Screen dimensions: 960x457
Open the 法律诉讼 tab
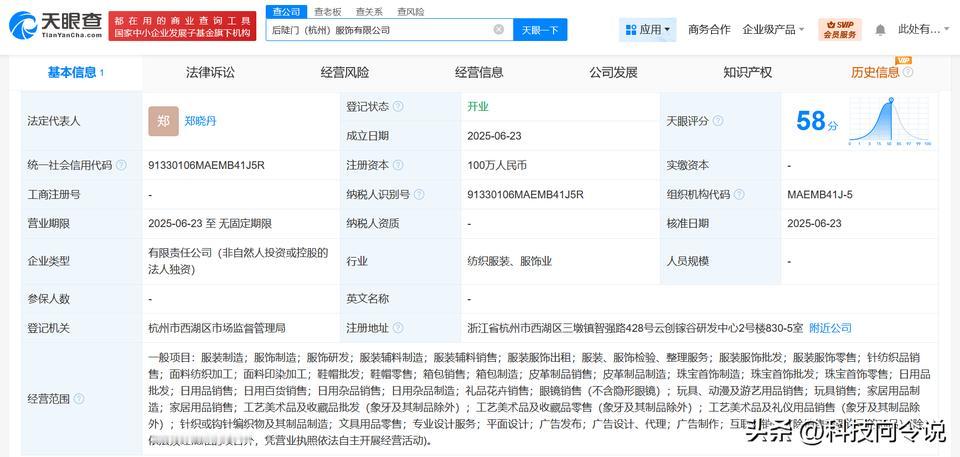click(x=210, y=72)
